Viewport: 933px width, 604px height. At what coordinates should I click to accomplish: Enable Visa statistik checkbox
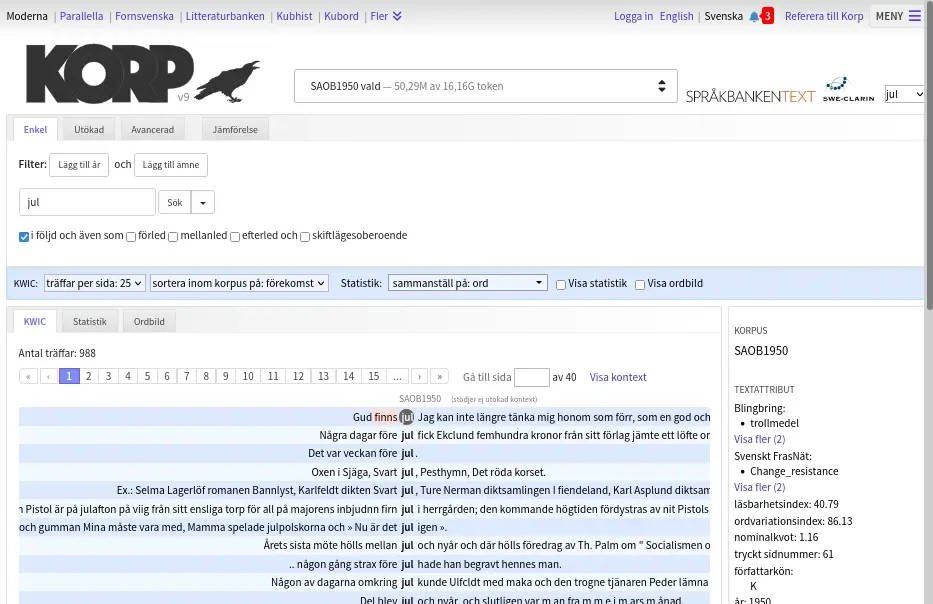(x=561, y=284)
